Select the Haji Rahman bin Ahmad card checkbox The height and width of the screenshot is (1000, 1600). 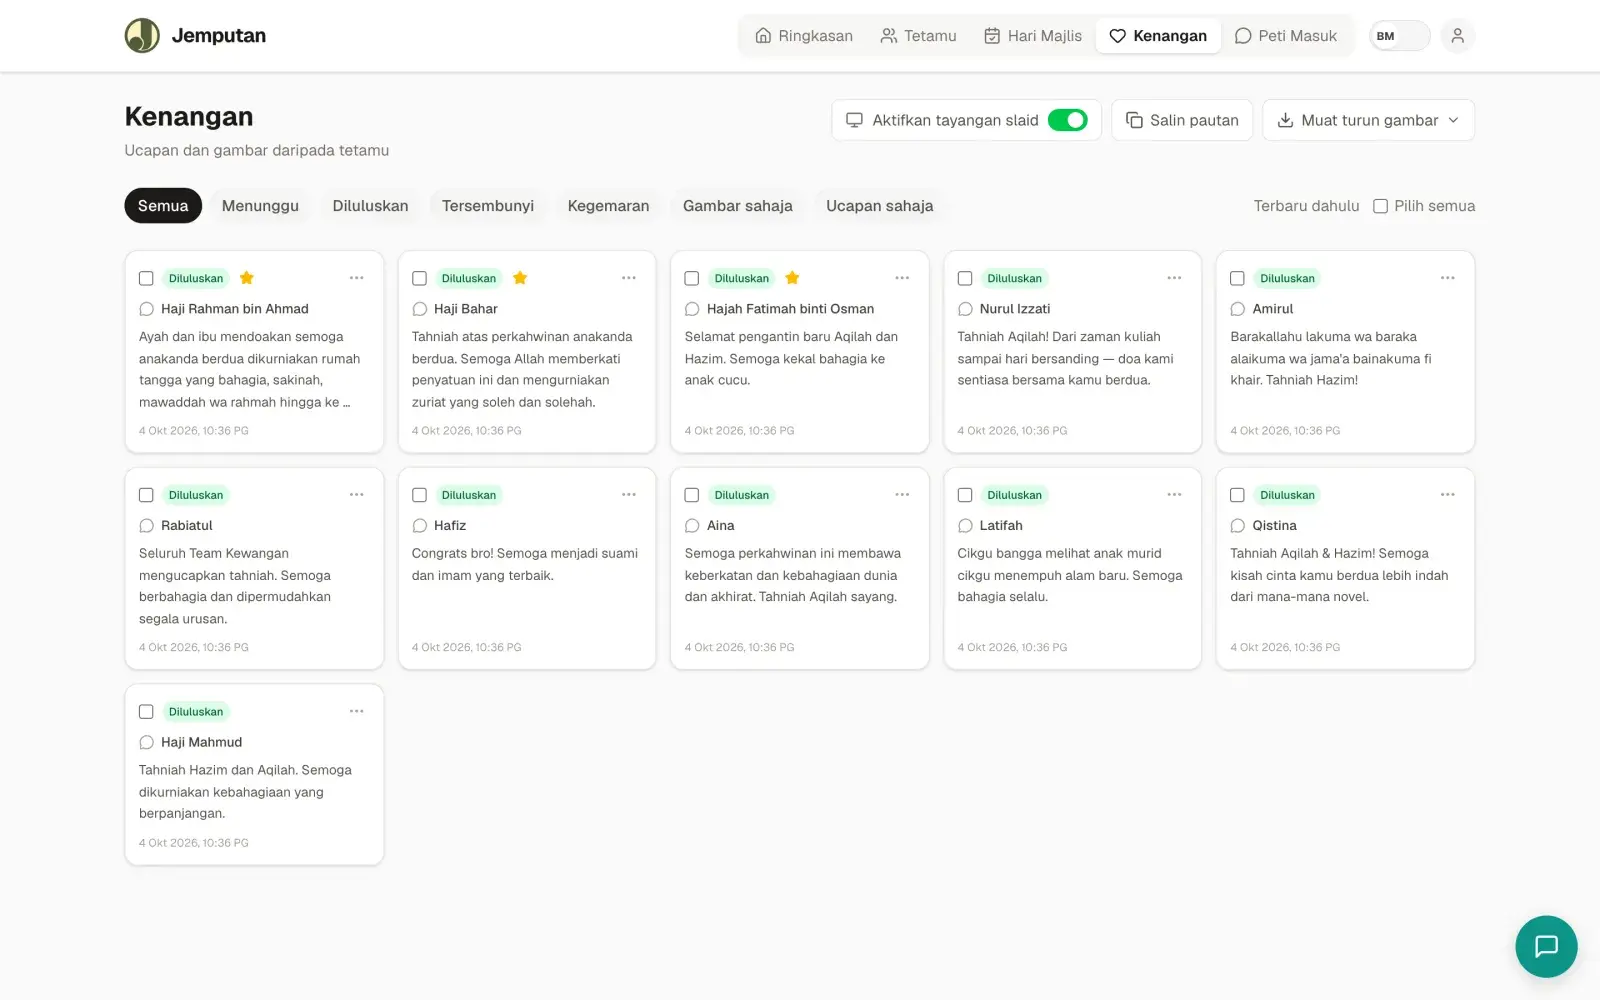pyautogui.click(x=146, y=278)
